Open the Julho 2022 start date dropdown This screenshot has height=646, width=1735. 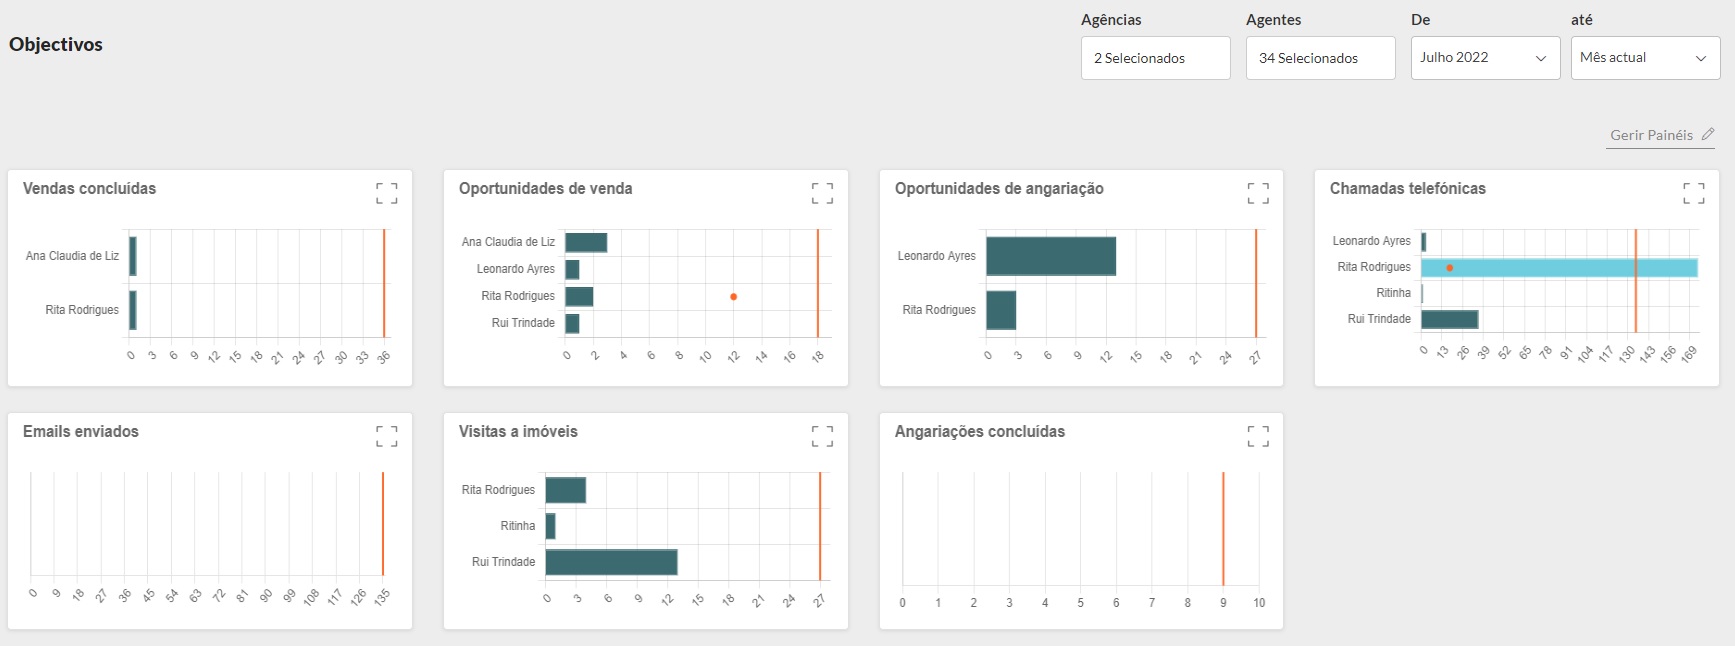click(x=1485, y=58)
